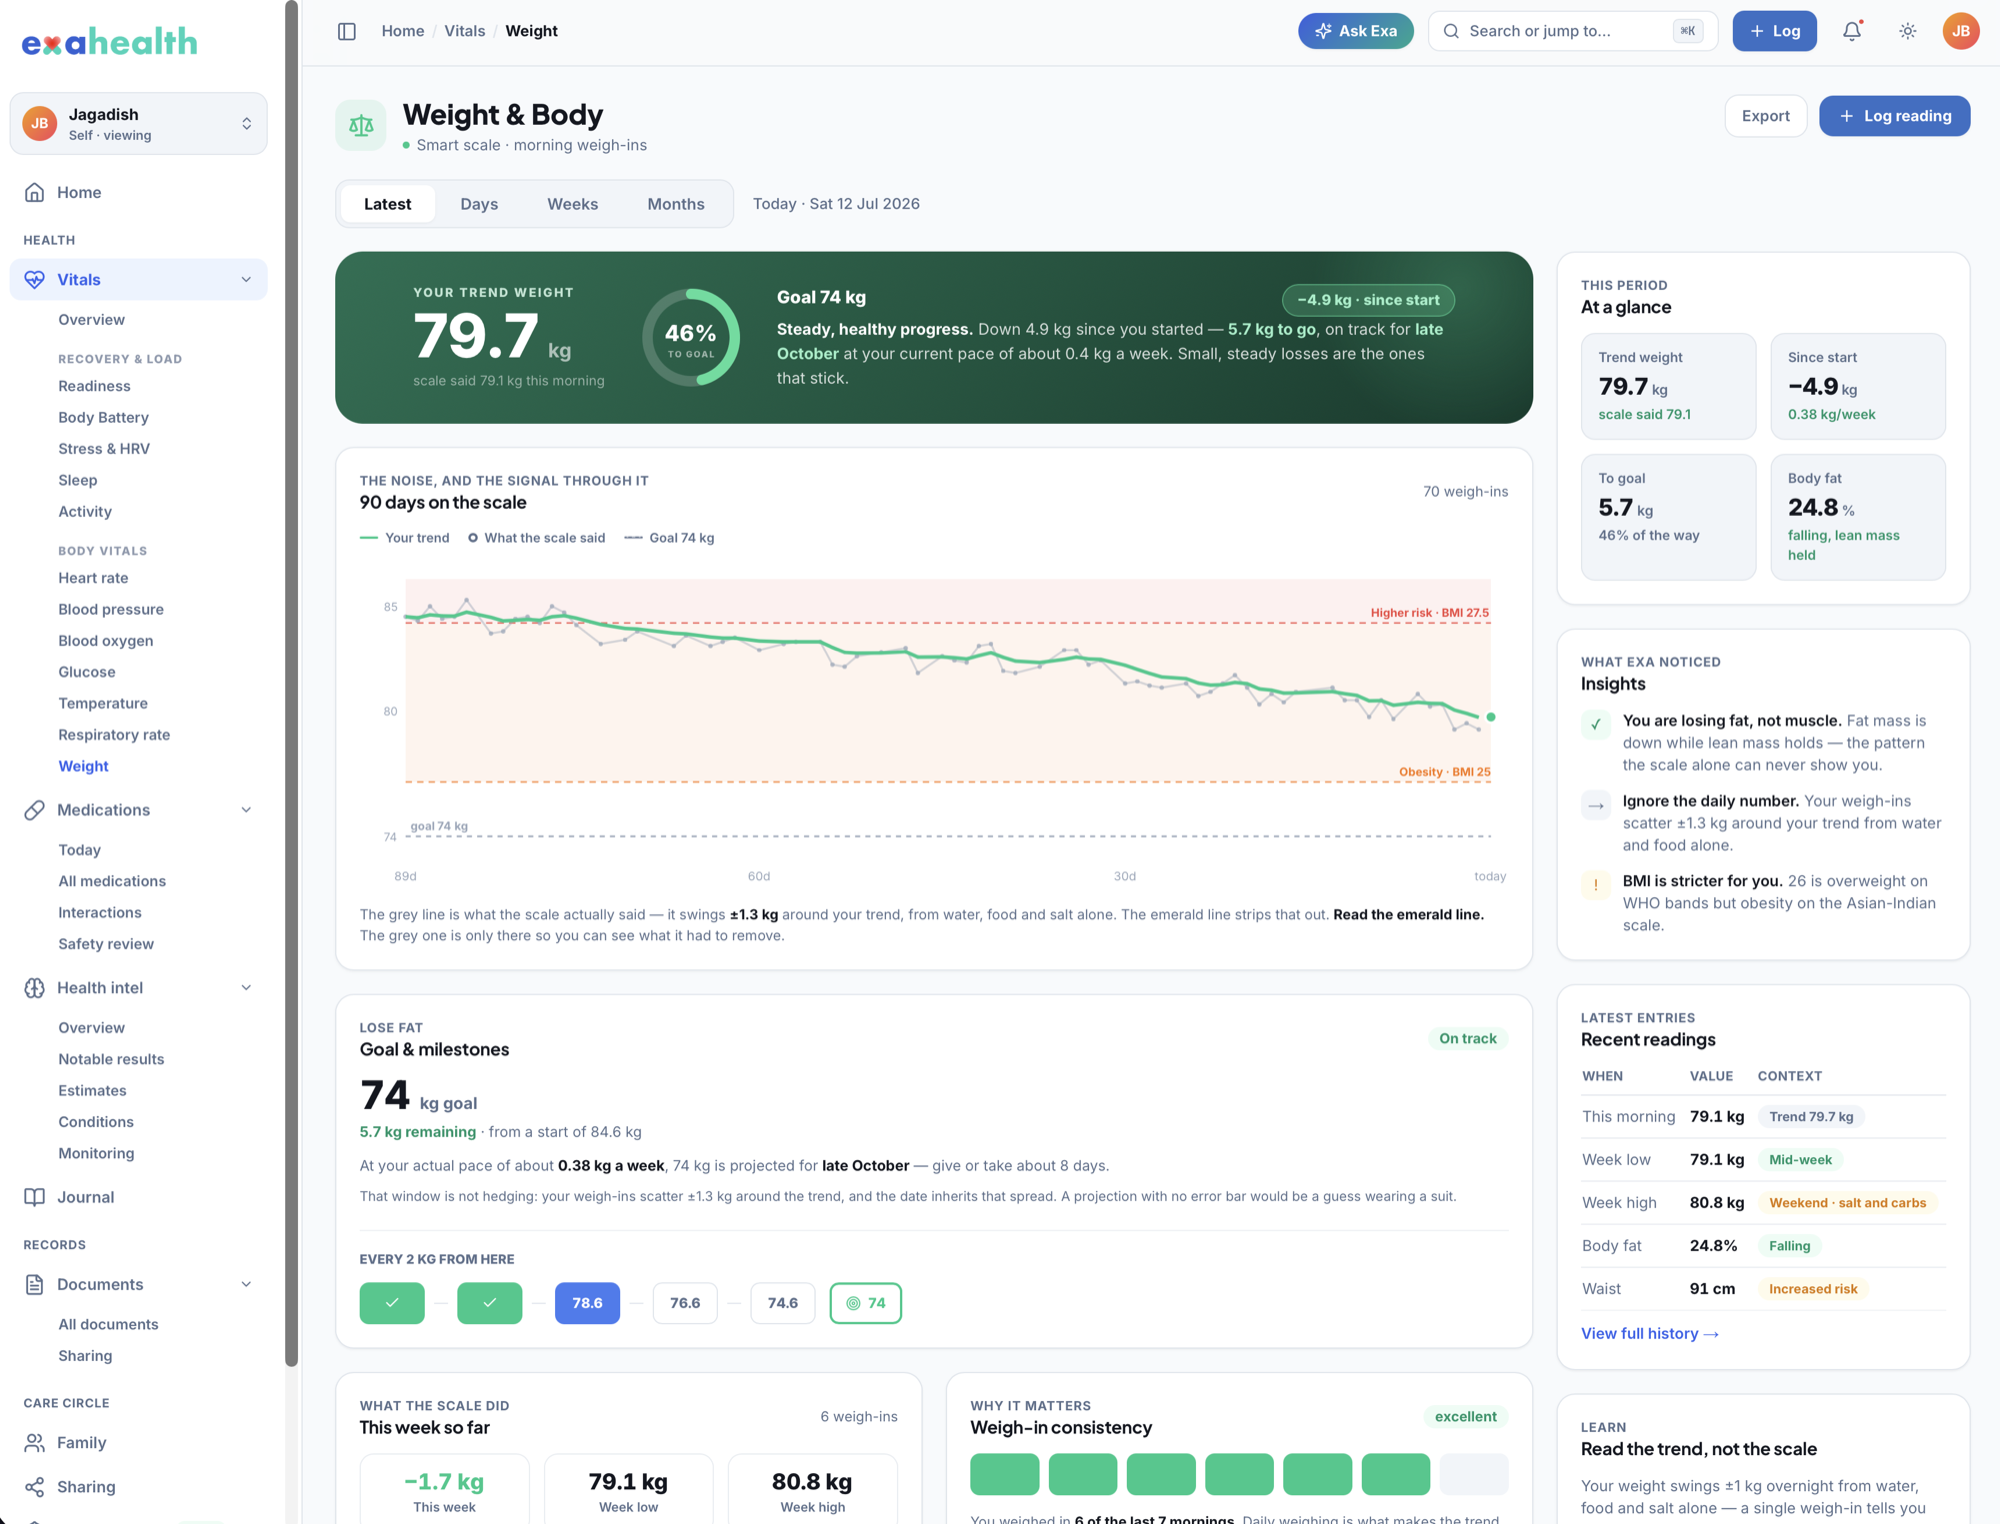Open Sleep in the sidebar

[x=78, y=480]
